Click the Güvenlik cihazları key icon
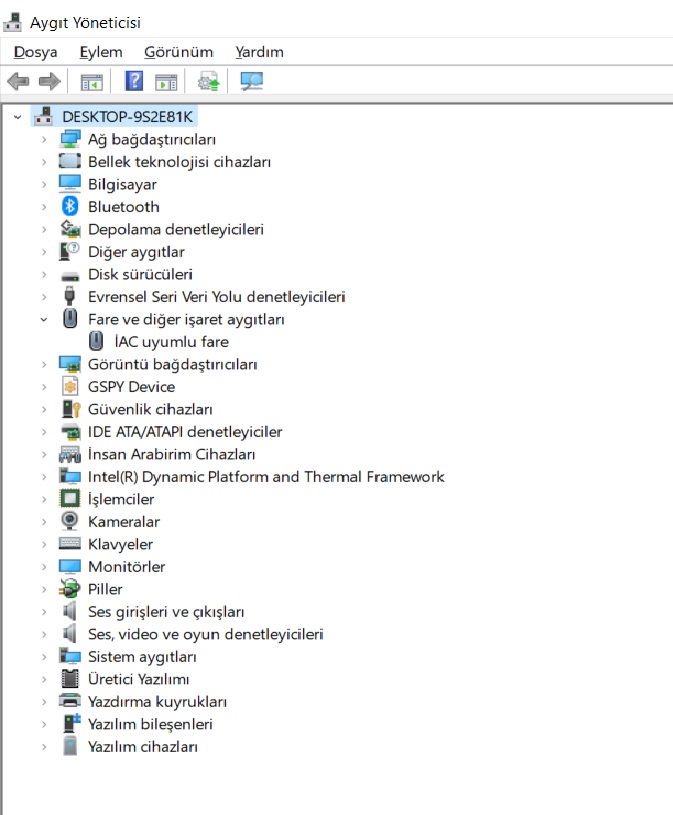The image size is (673, 815). (x=71, y=409)
